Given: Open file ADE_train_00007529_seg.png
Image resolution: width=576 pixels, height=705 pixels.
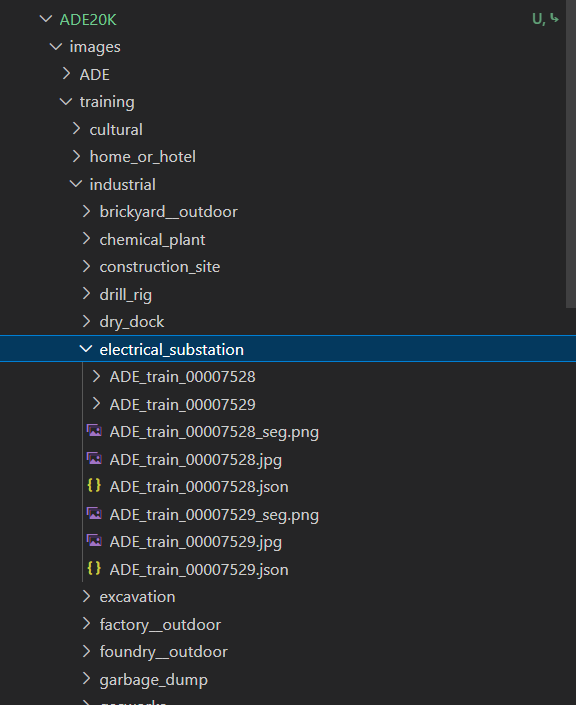Looking at the screenshot, I should coord(214,515).
